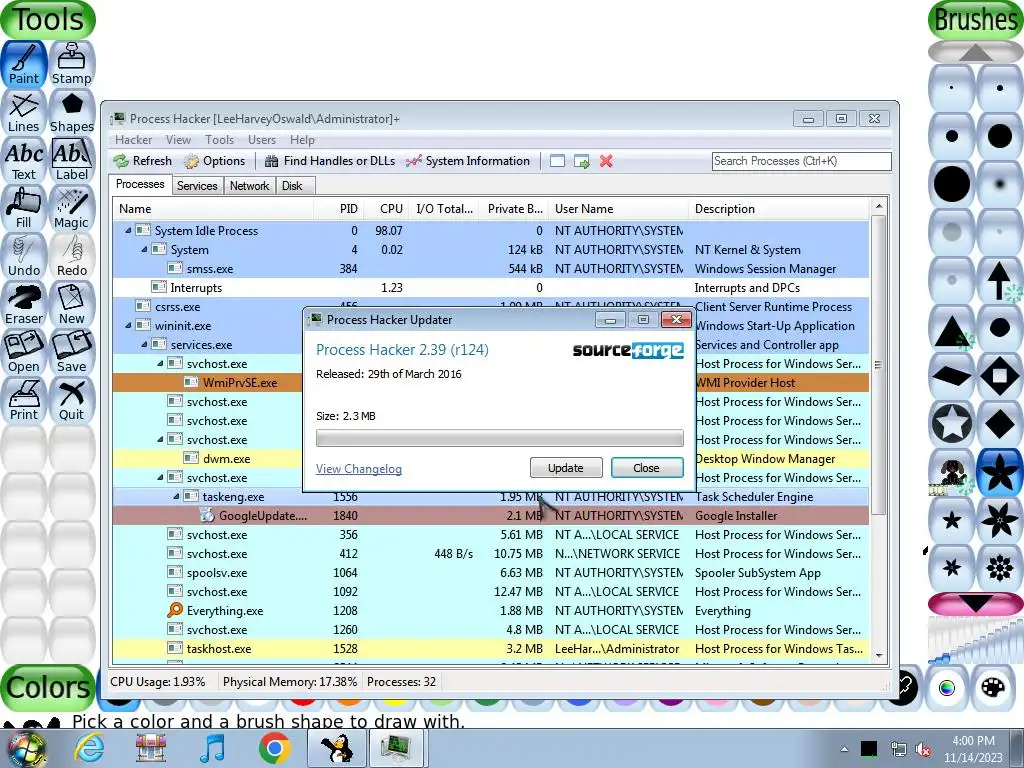1024x768 pixels.
Task: Click the brush spacing slider
Action: (975, 640)
